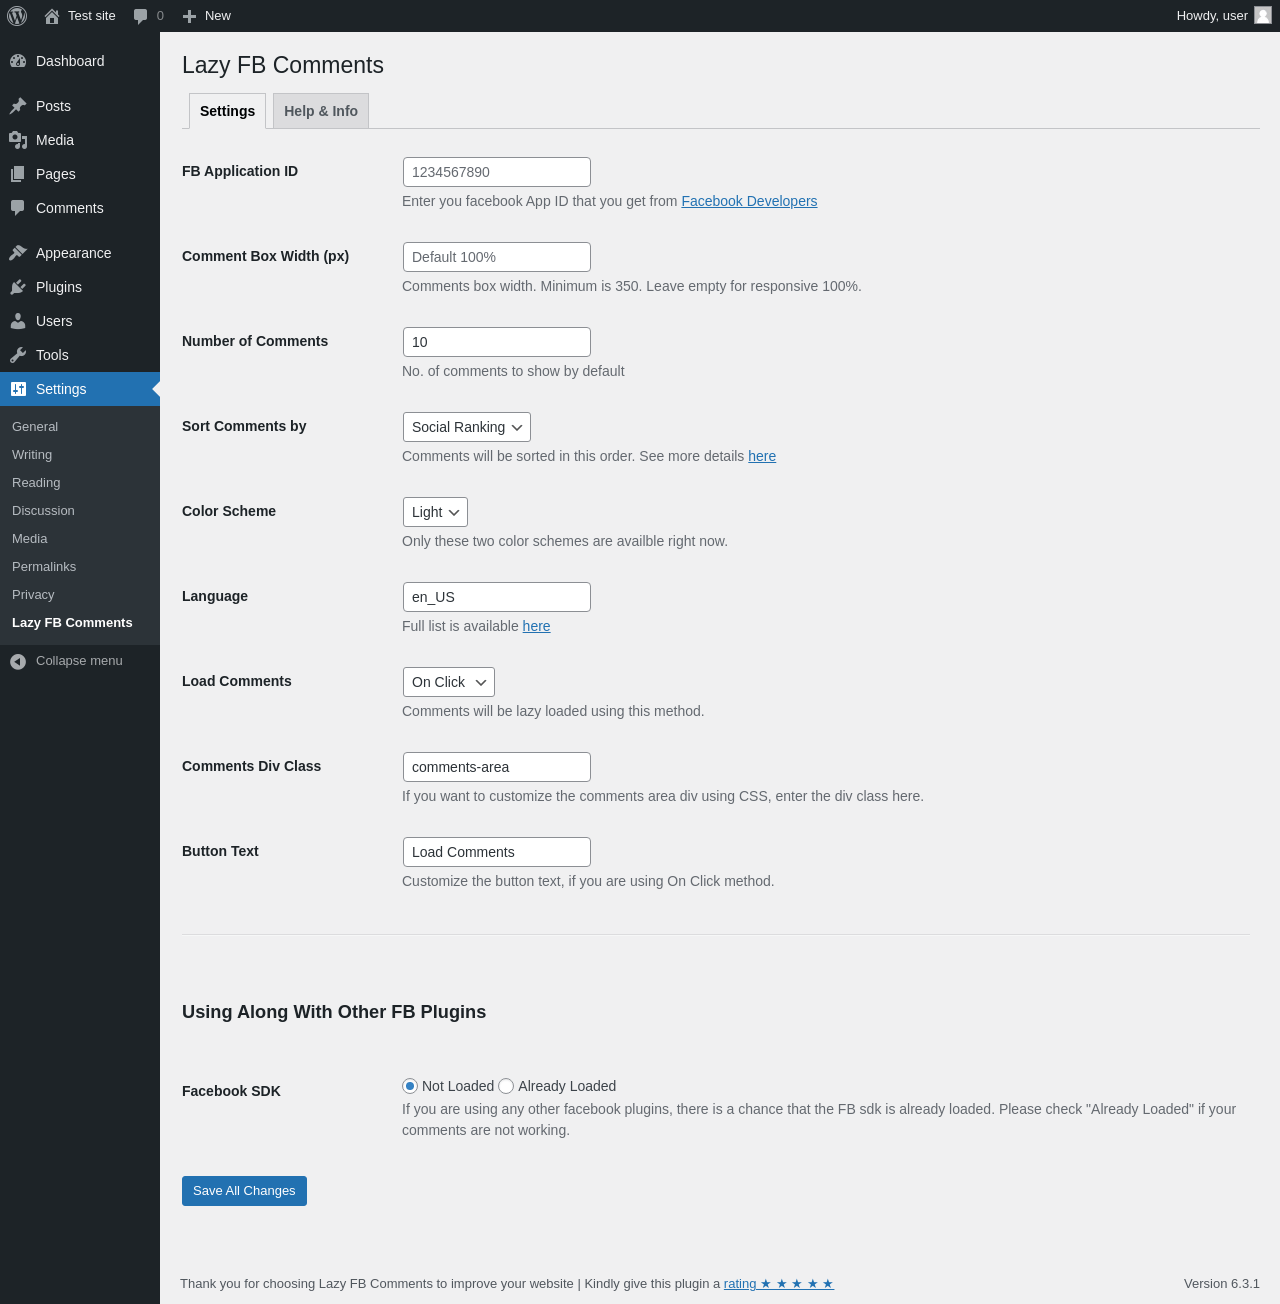This screenshot has height=1304, width=1280.
Task: Click the Version 6.3.1 footer text
Action: point(1222,1283)
